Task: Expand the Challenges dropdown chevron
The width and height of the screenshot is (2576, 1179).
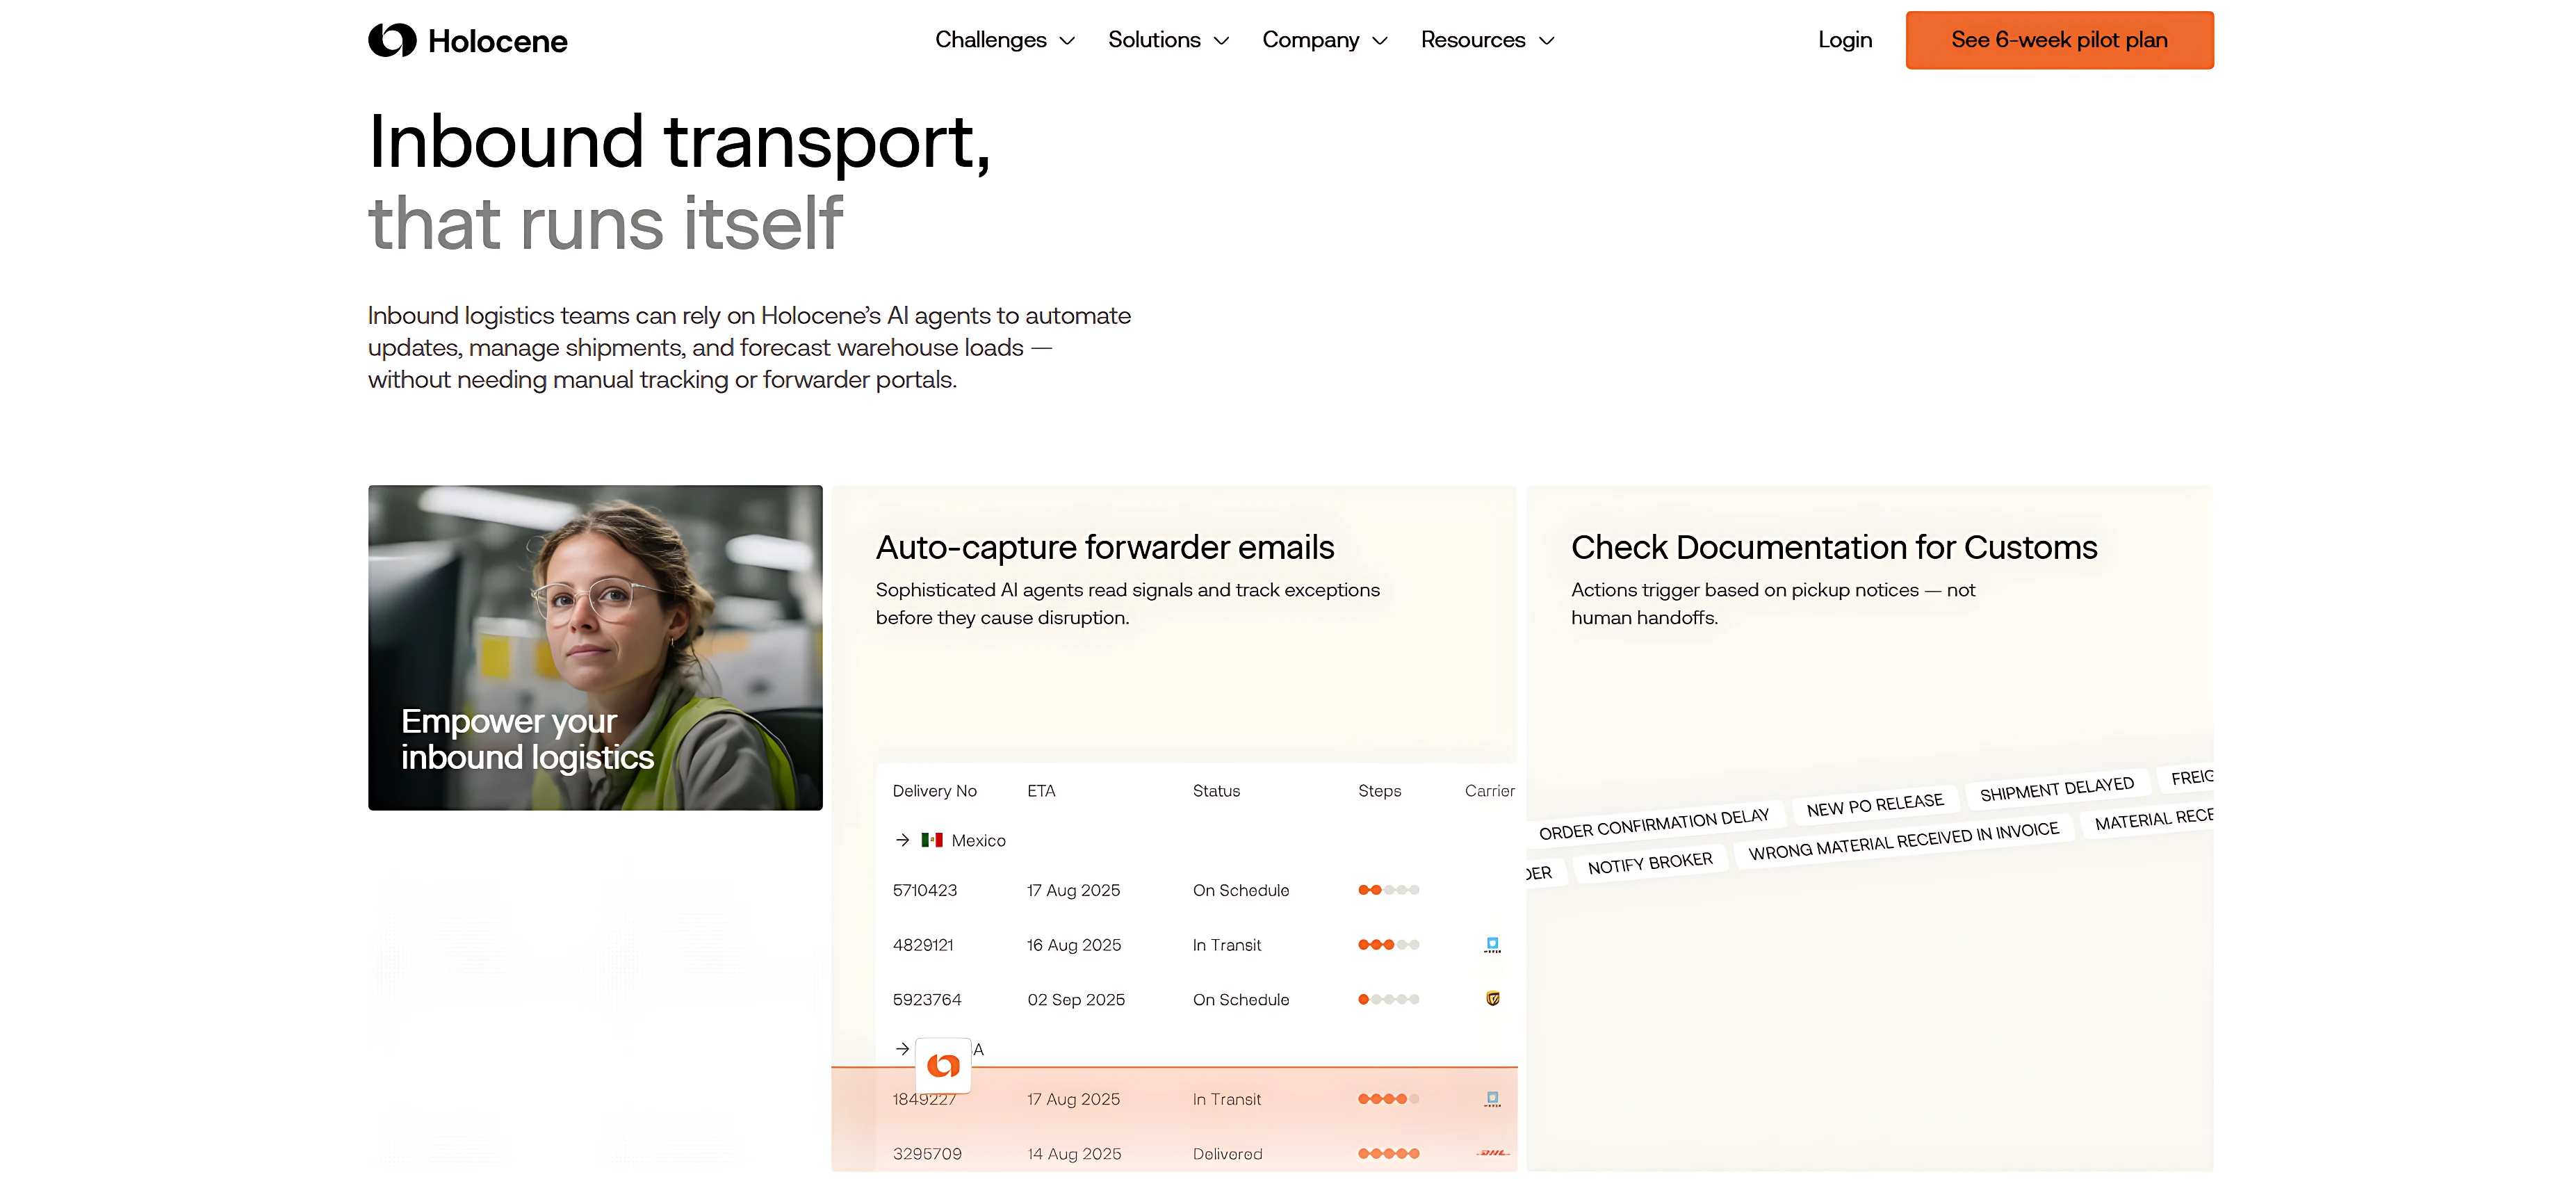Action: point(1067,41)
